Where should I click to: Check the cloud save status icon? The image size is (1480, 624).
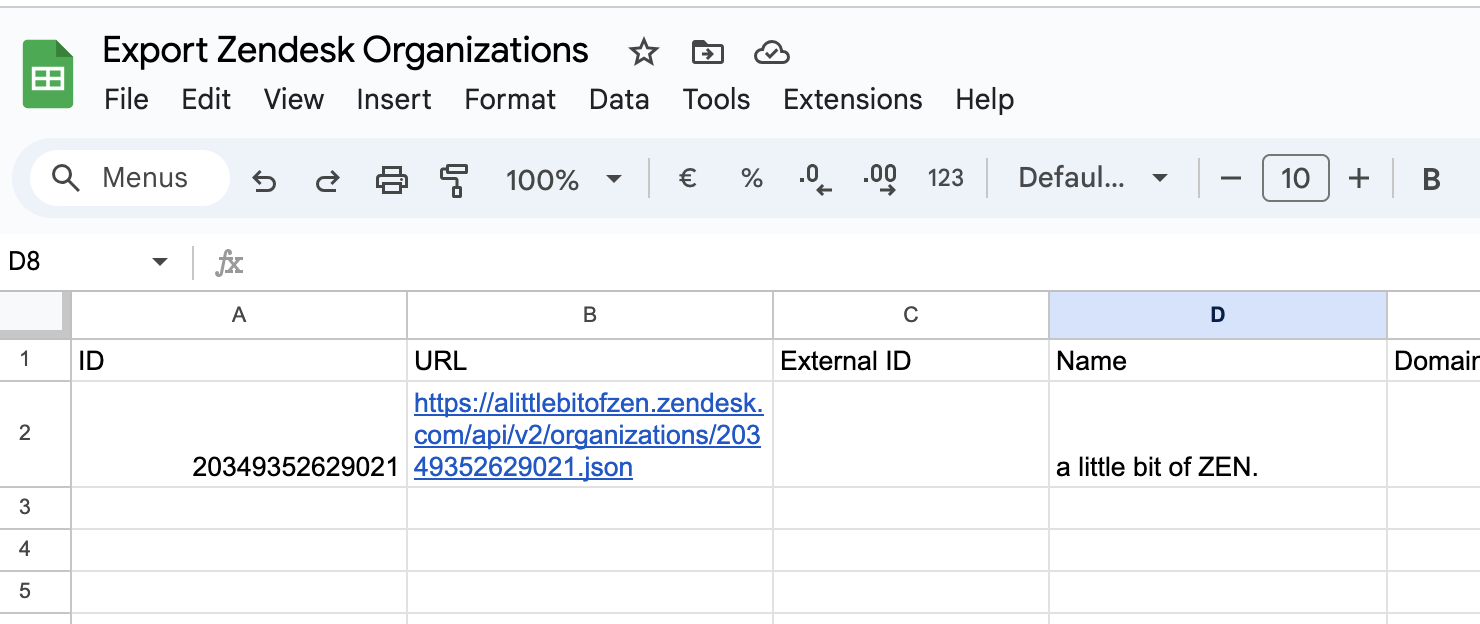click(772, 52)
